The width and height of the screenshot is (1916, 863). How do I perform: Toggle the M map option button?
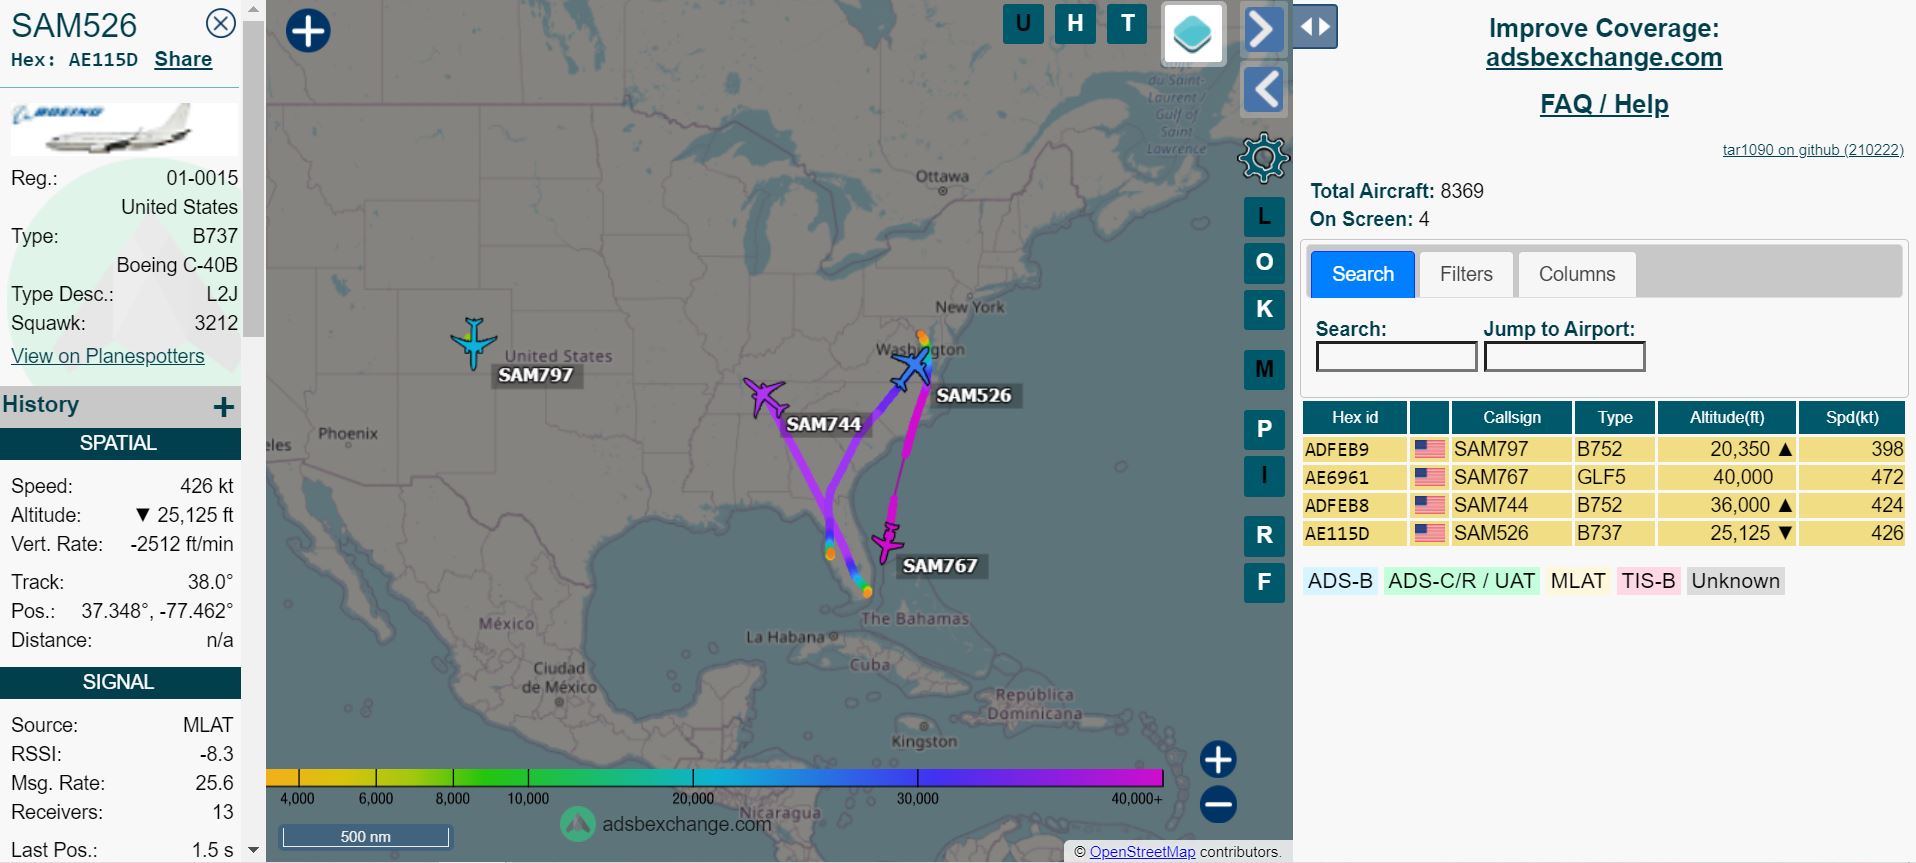pos(1264,370)
